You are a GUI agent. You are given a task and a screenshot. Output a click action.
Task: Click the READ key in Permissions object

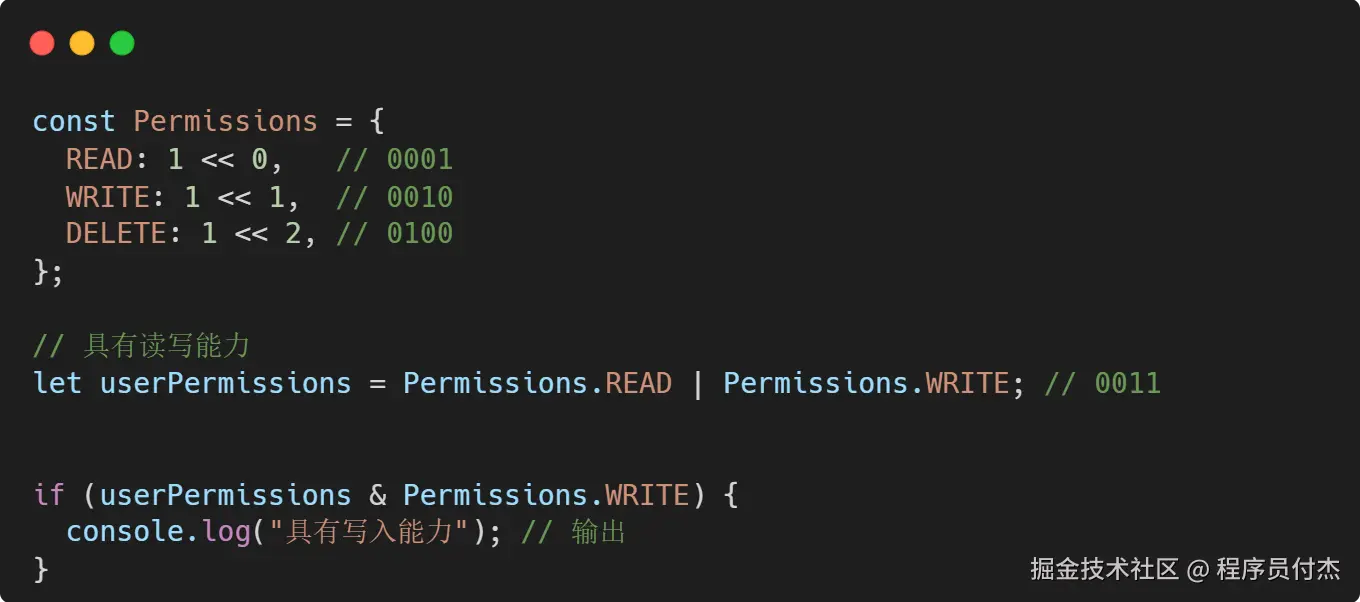pos(99,159)
